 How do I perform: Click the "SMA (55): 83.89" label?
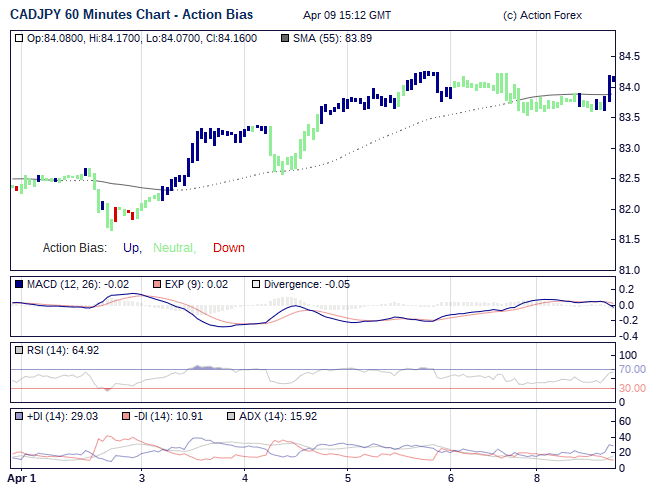click(x=332, y=39)
